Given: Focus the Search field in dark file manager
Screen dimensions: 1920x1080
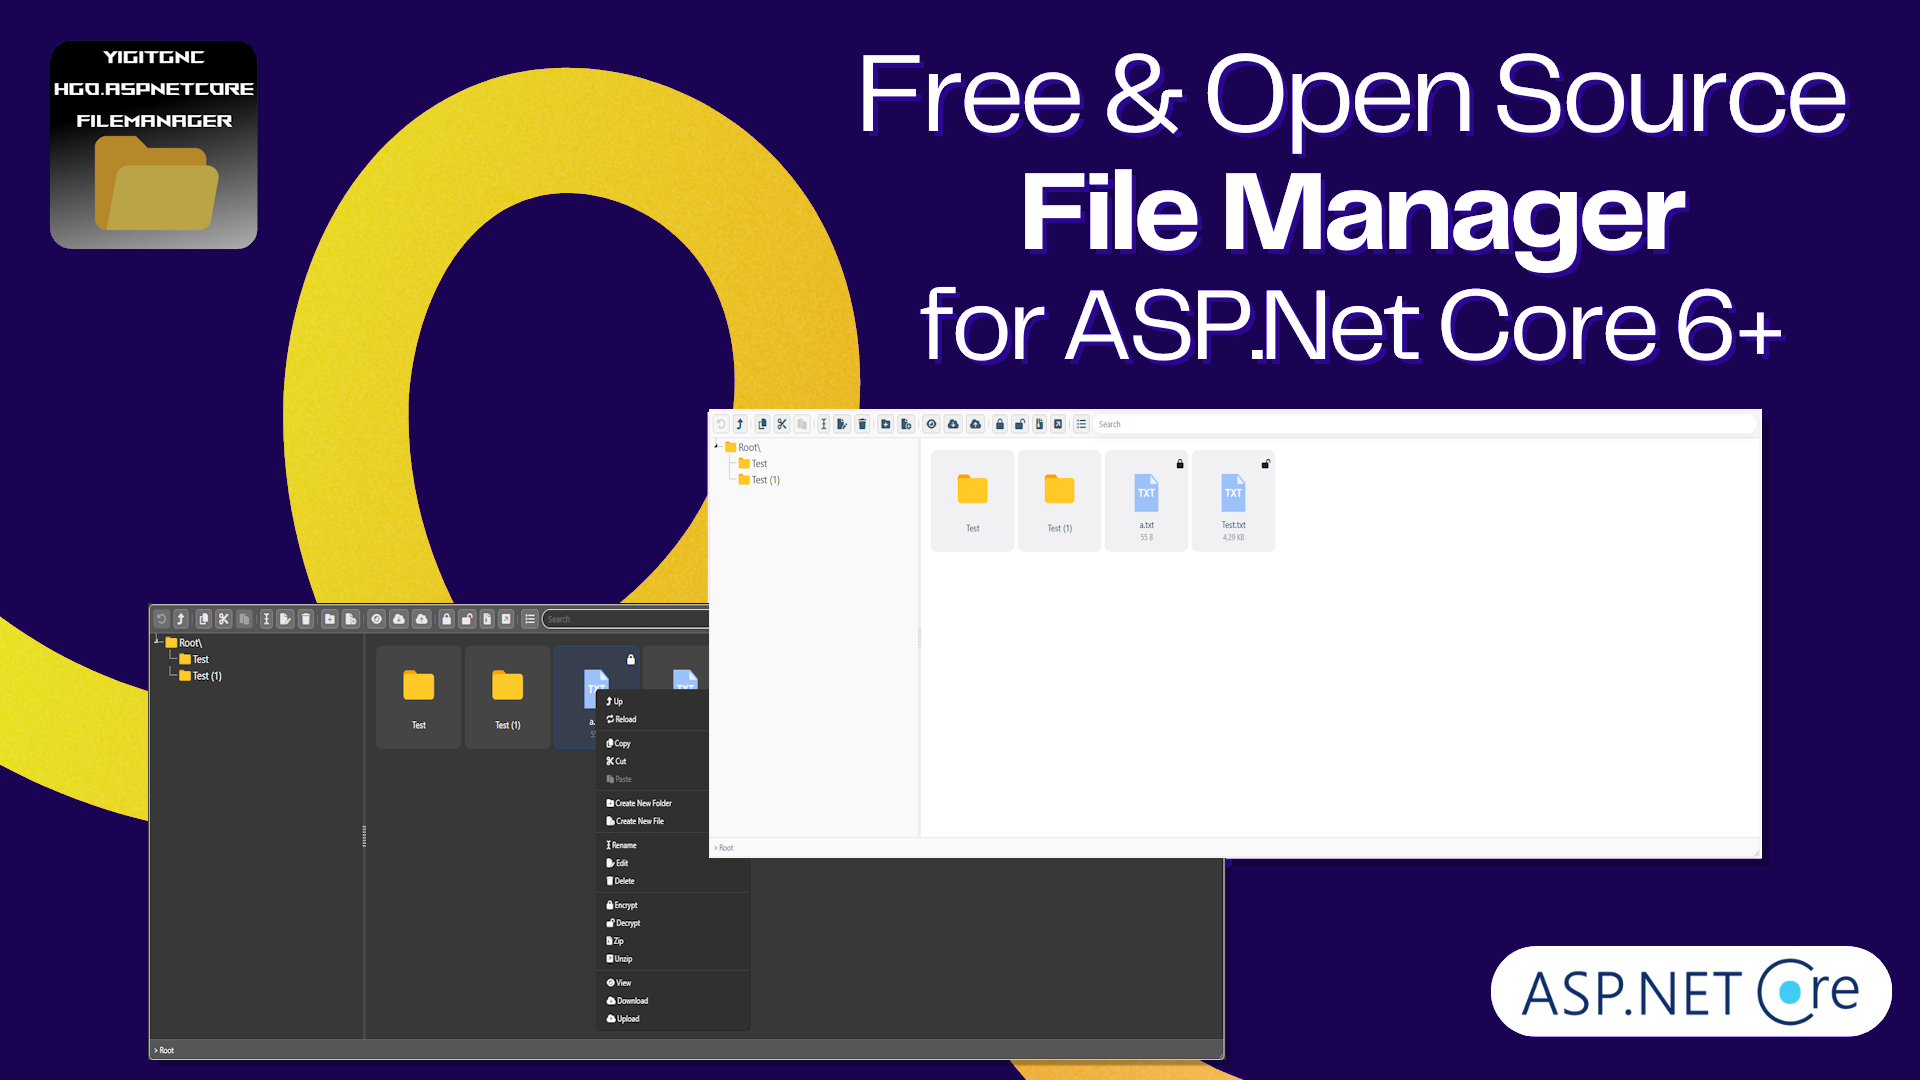Looking at the screenshot, I should point(626,619).
